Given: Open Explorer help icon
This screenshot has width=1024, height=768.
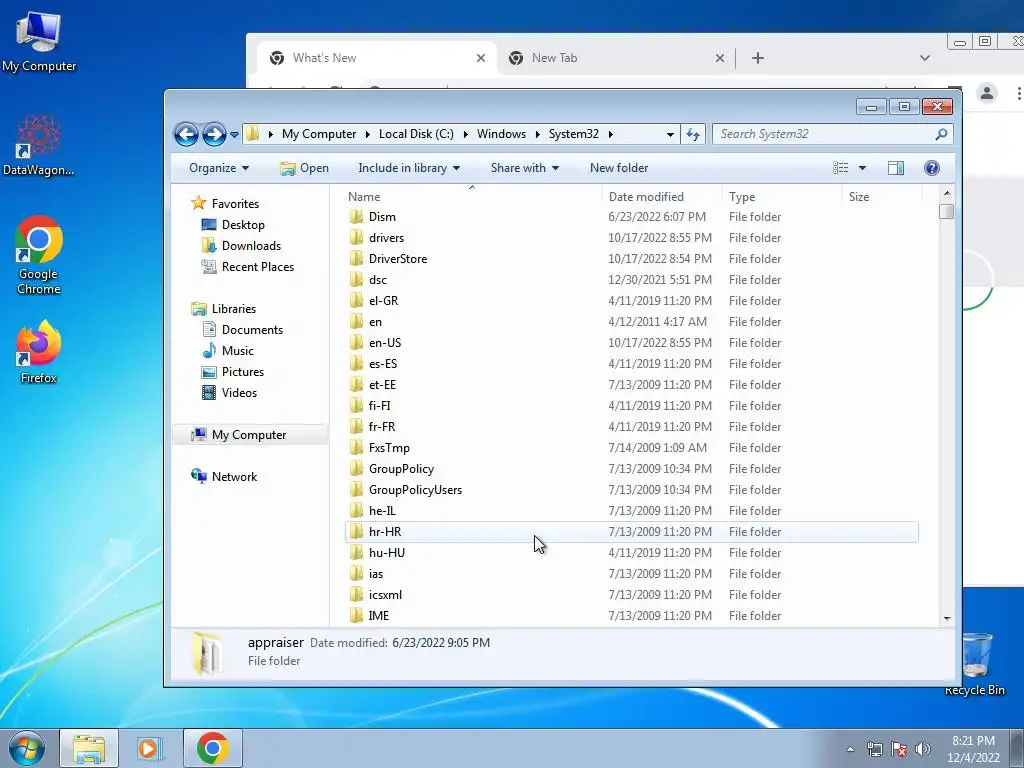Looking at the screenshot, I should [931, 168].
